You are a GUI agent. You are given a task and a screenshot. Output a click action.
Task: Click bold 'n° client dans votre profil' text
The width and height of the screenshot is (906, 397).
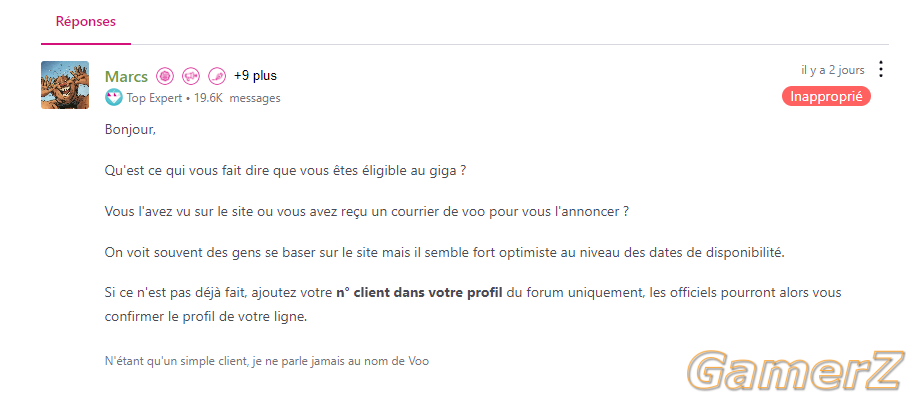click(x=419, y=292)
